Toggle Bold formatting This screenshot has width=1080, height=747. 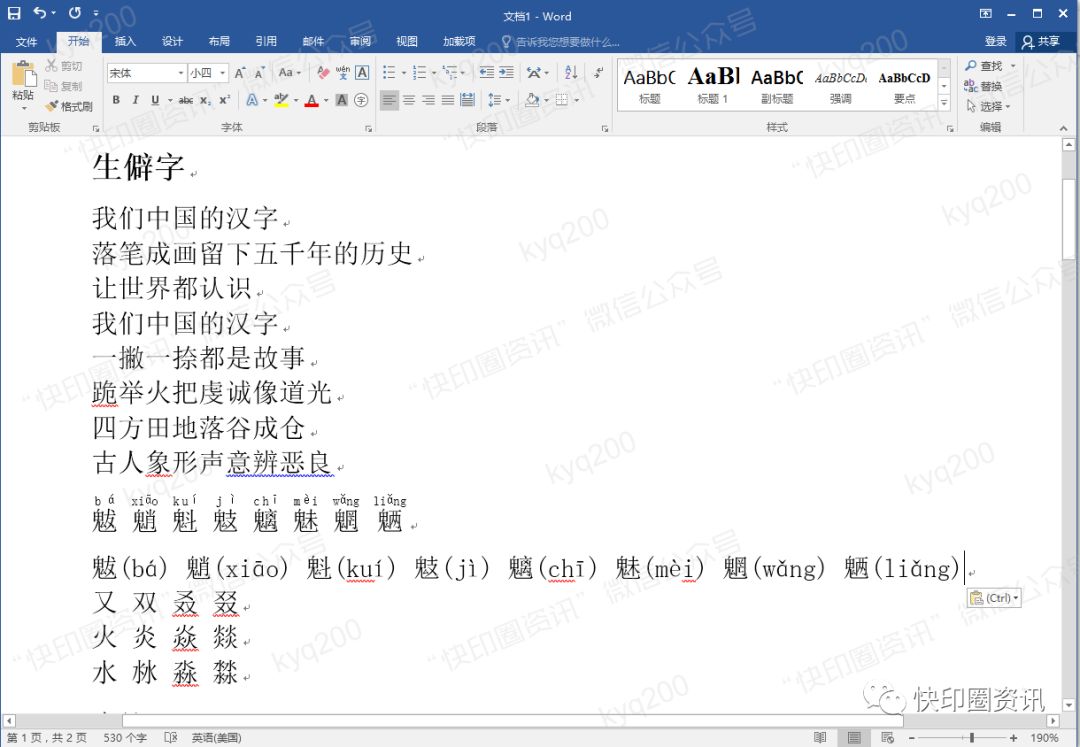pos(116,100)
